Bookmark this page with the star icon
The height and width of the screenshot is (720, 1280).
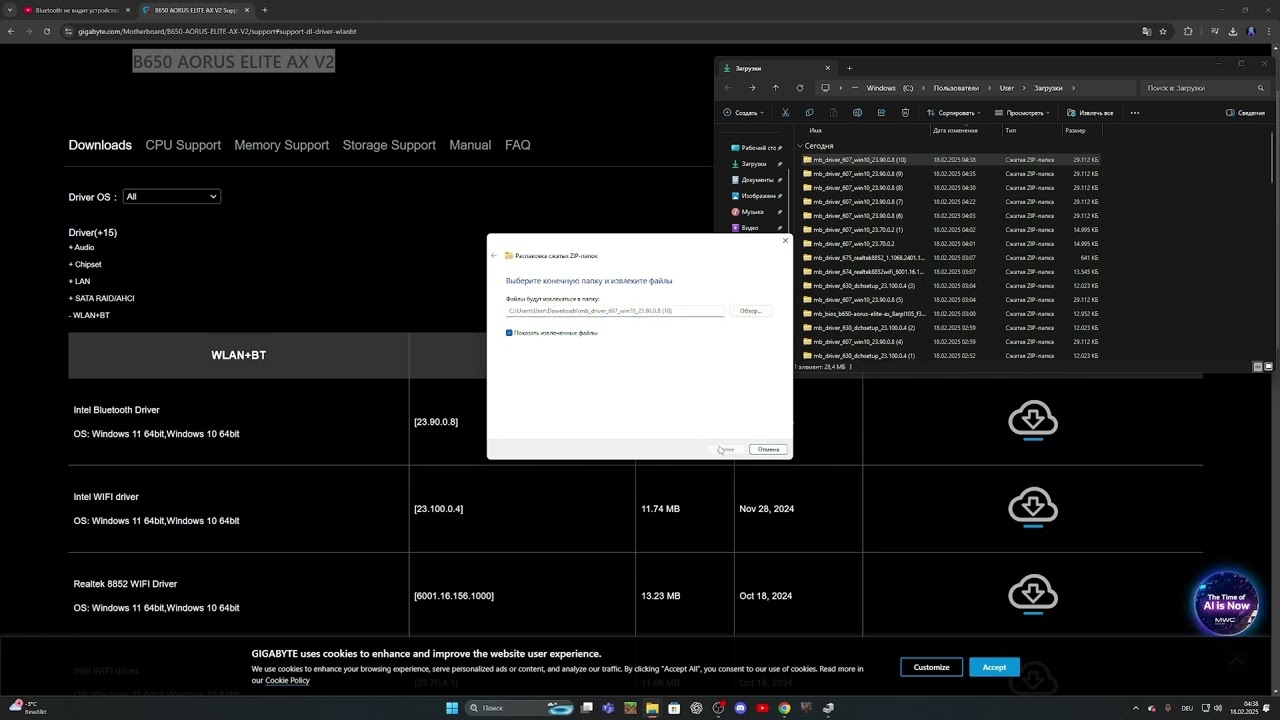1163,31
